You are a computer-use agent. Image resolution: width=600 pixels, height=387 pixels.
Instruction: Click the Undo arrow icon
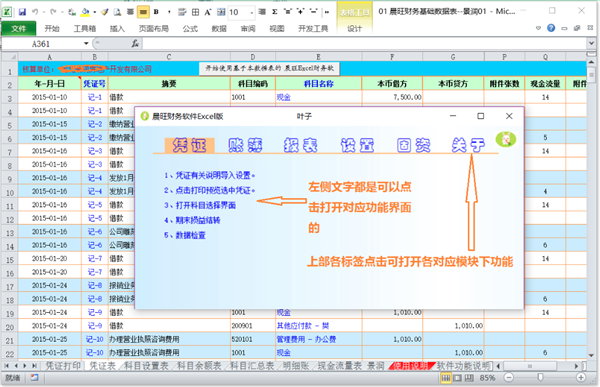click(x=35, y=12)
